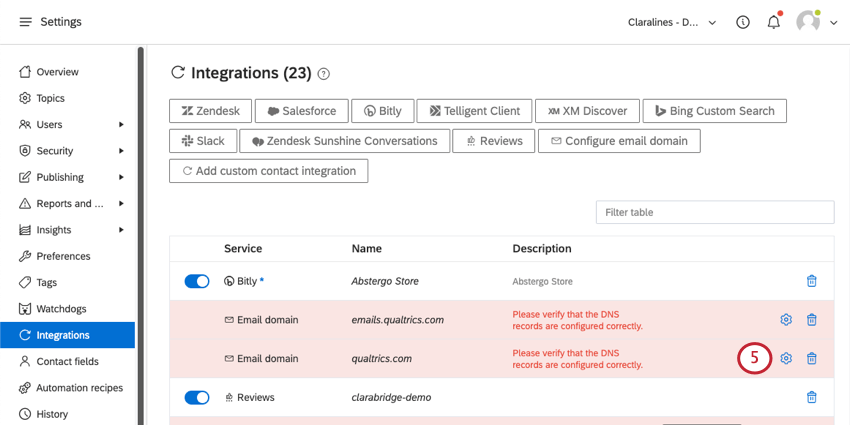The image size is (850, 425).
Task: Delete the Bitly Abstergo Store integration
Action: pyautogui.click(x=812, y=281)
